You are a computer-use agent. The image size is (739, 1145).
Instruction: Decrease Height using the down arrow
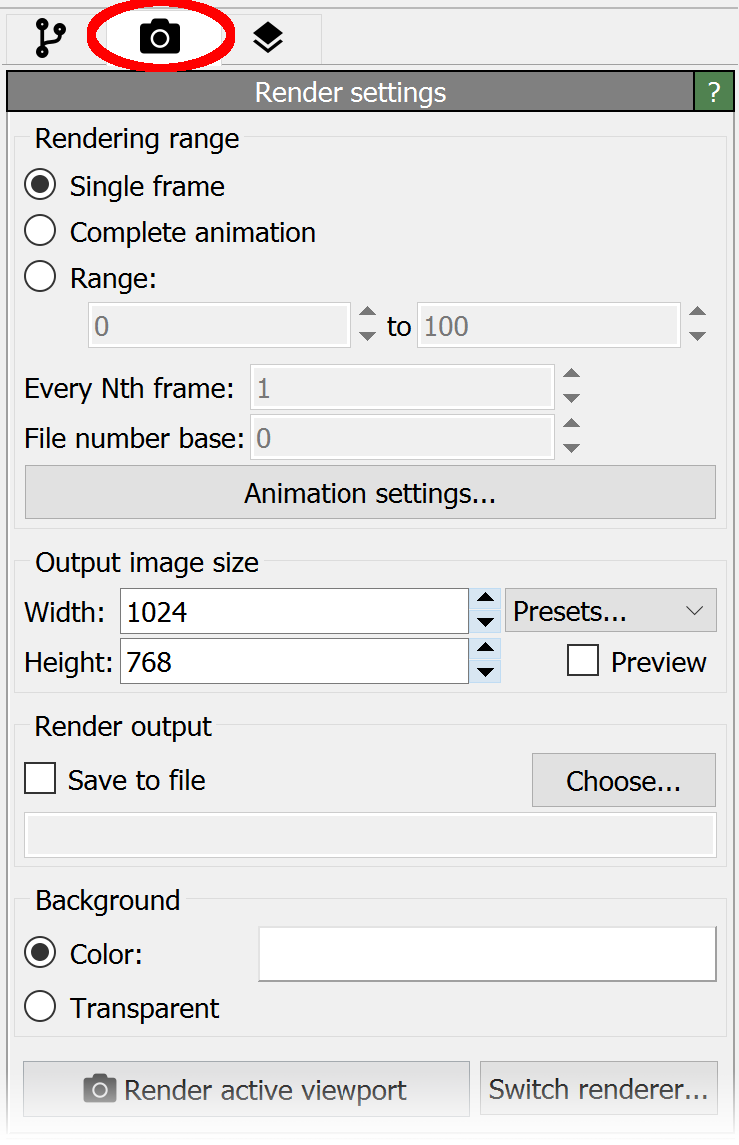485,672
